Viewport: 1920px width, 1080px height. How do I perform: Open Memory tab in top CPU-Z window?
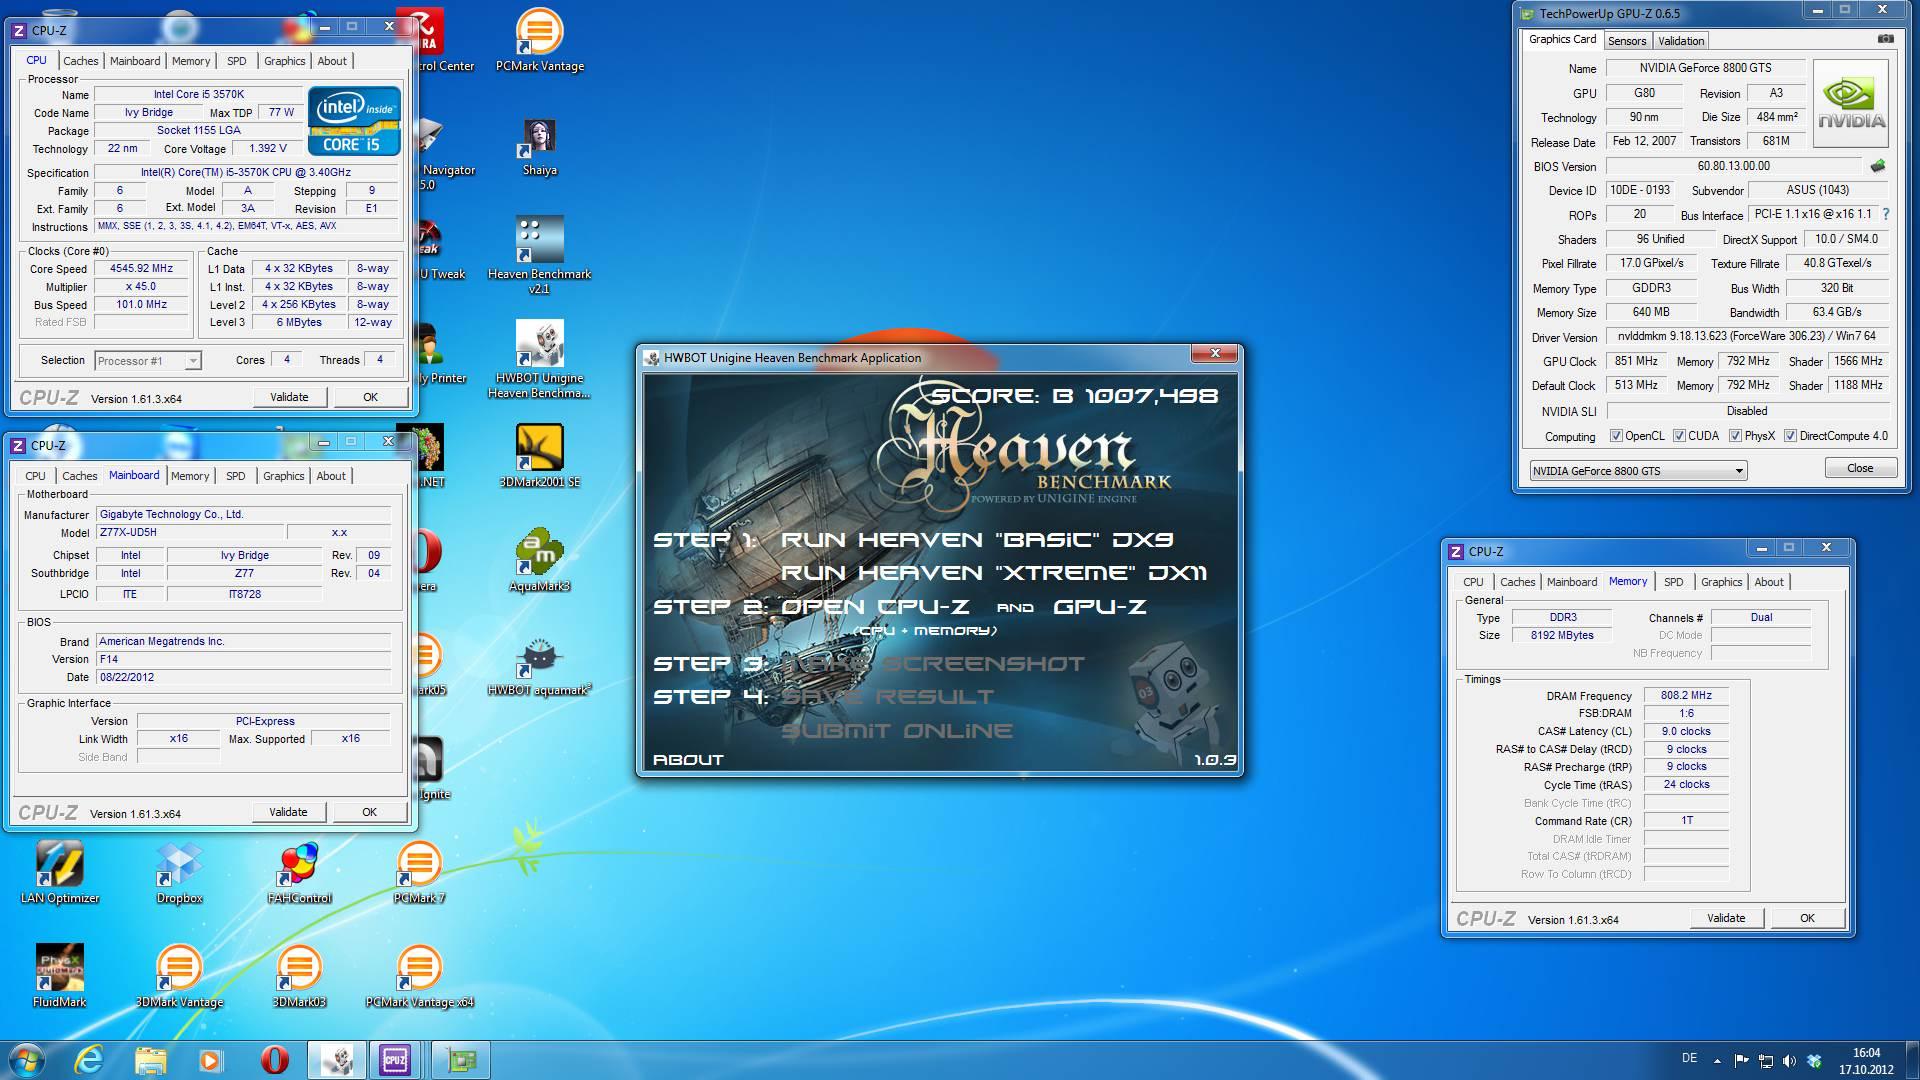coord(191,61)
